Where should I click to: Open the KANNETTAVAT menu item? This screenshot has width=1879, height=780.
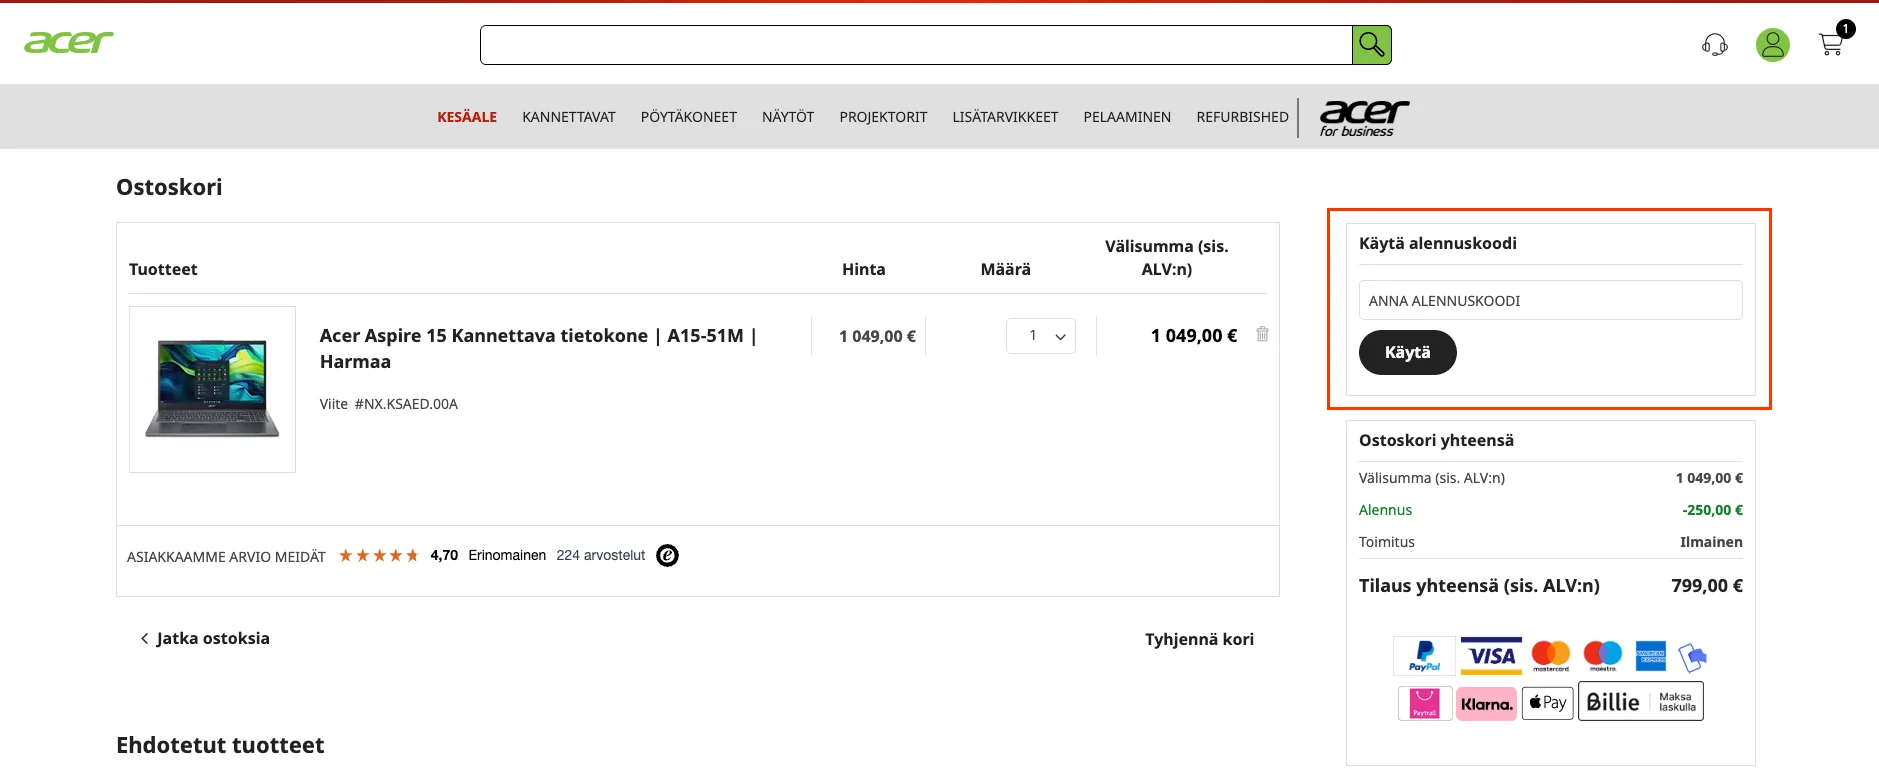tap(569, 117)
